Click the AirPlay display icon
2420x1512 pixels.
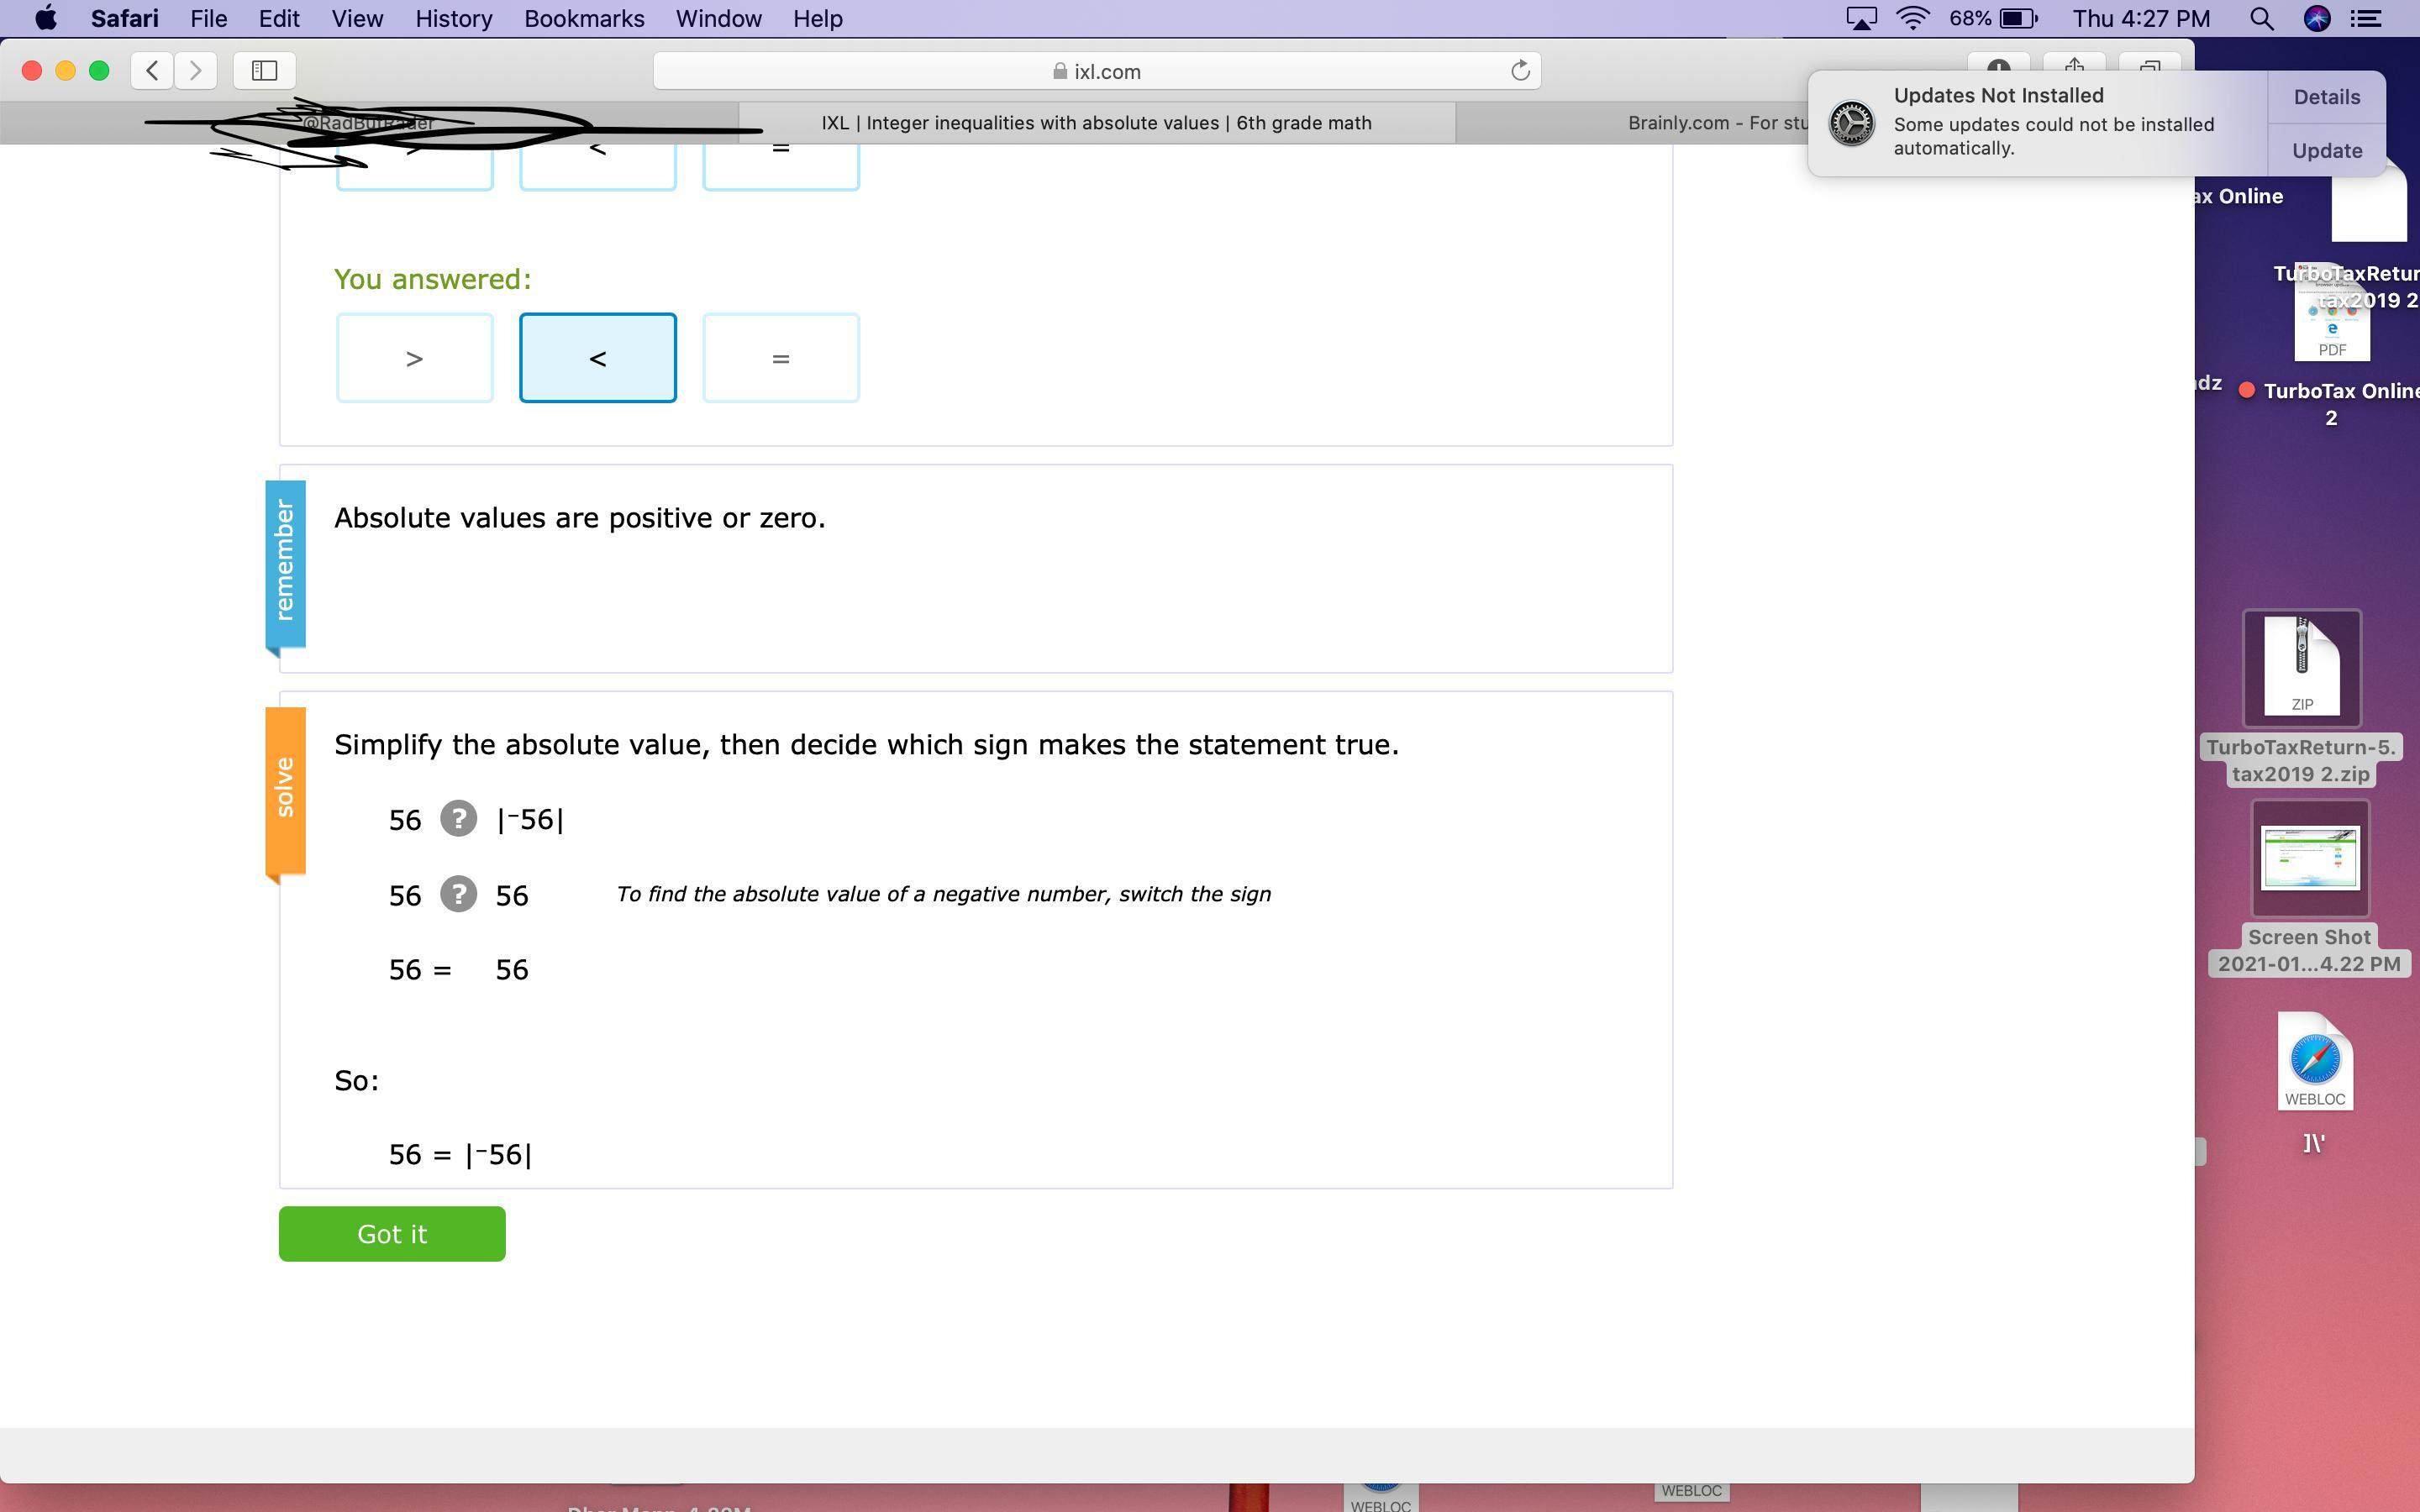(x=1860, y=19)
